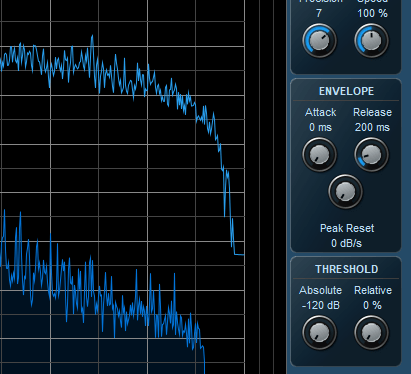Screen dimensions: 411x374
Task: Click the Release label
Action: tap(372, 112)
